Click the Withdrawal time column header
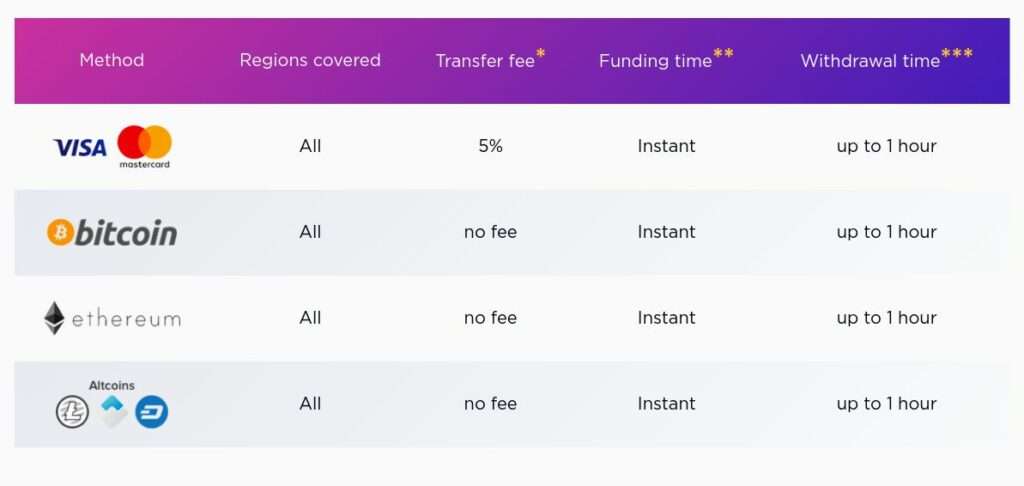This screenshot has width=1024, height=486. pyautogui.click(x=870, y=61)
